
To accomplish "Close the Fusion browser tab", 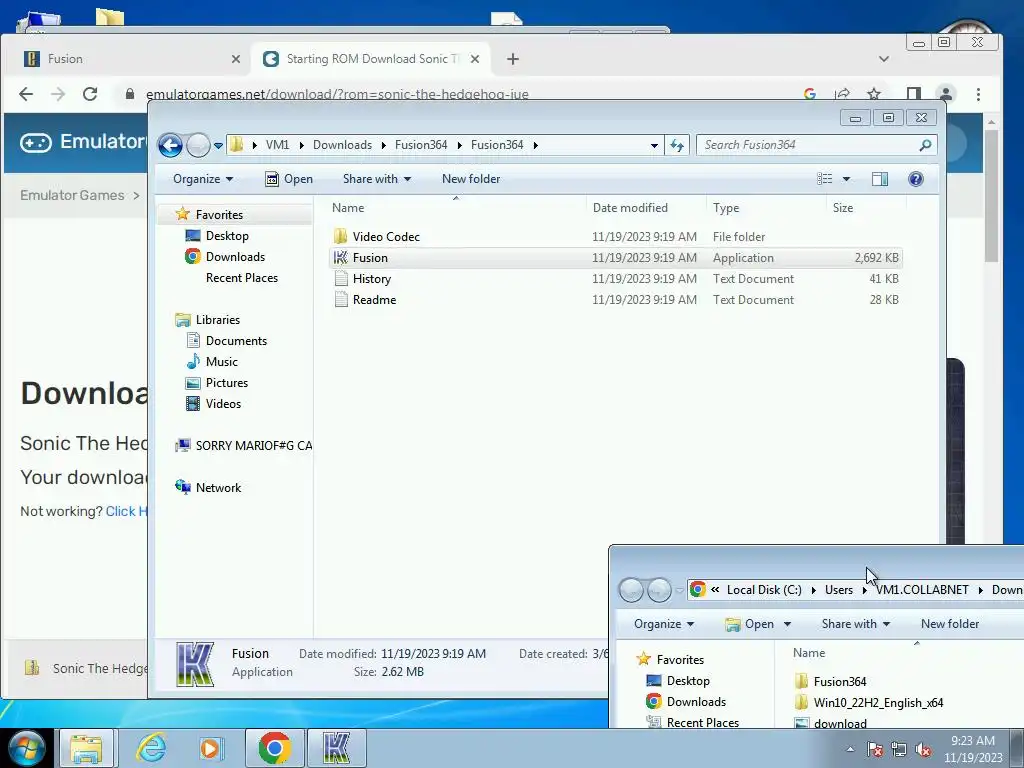I will pos(236,59).
